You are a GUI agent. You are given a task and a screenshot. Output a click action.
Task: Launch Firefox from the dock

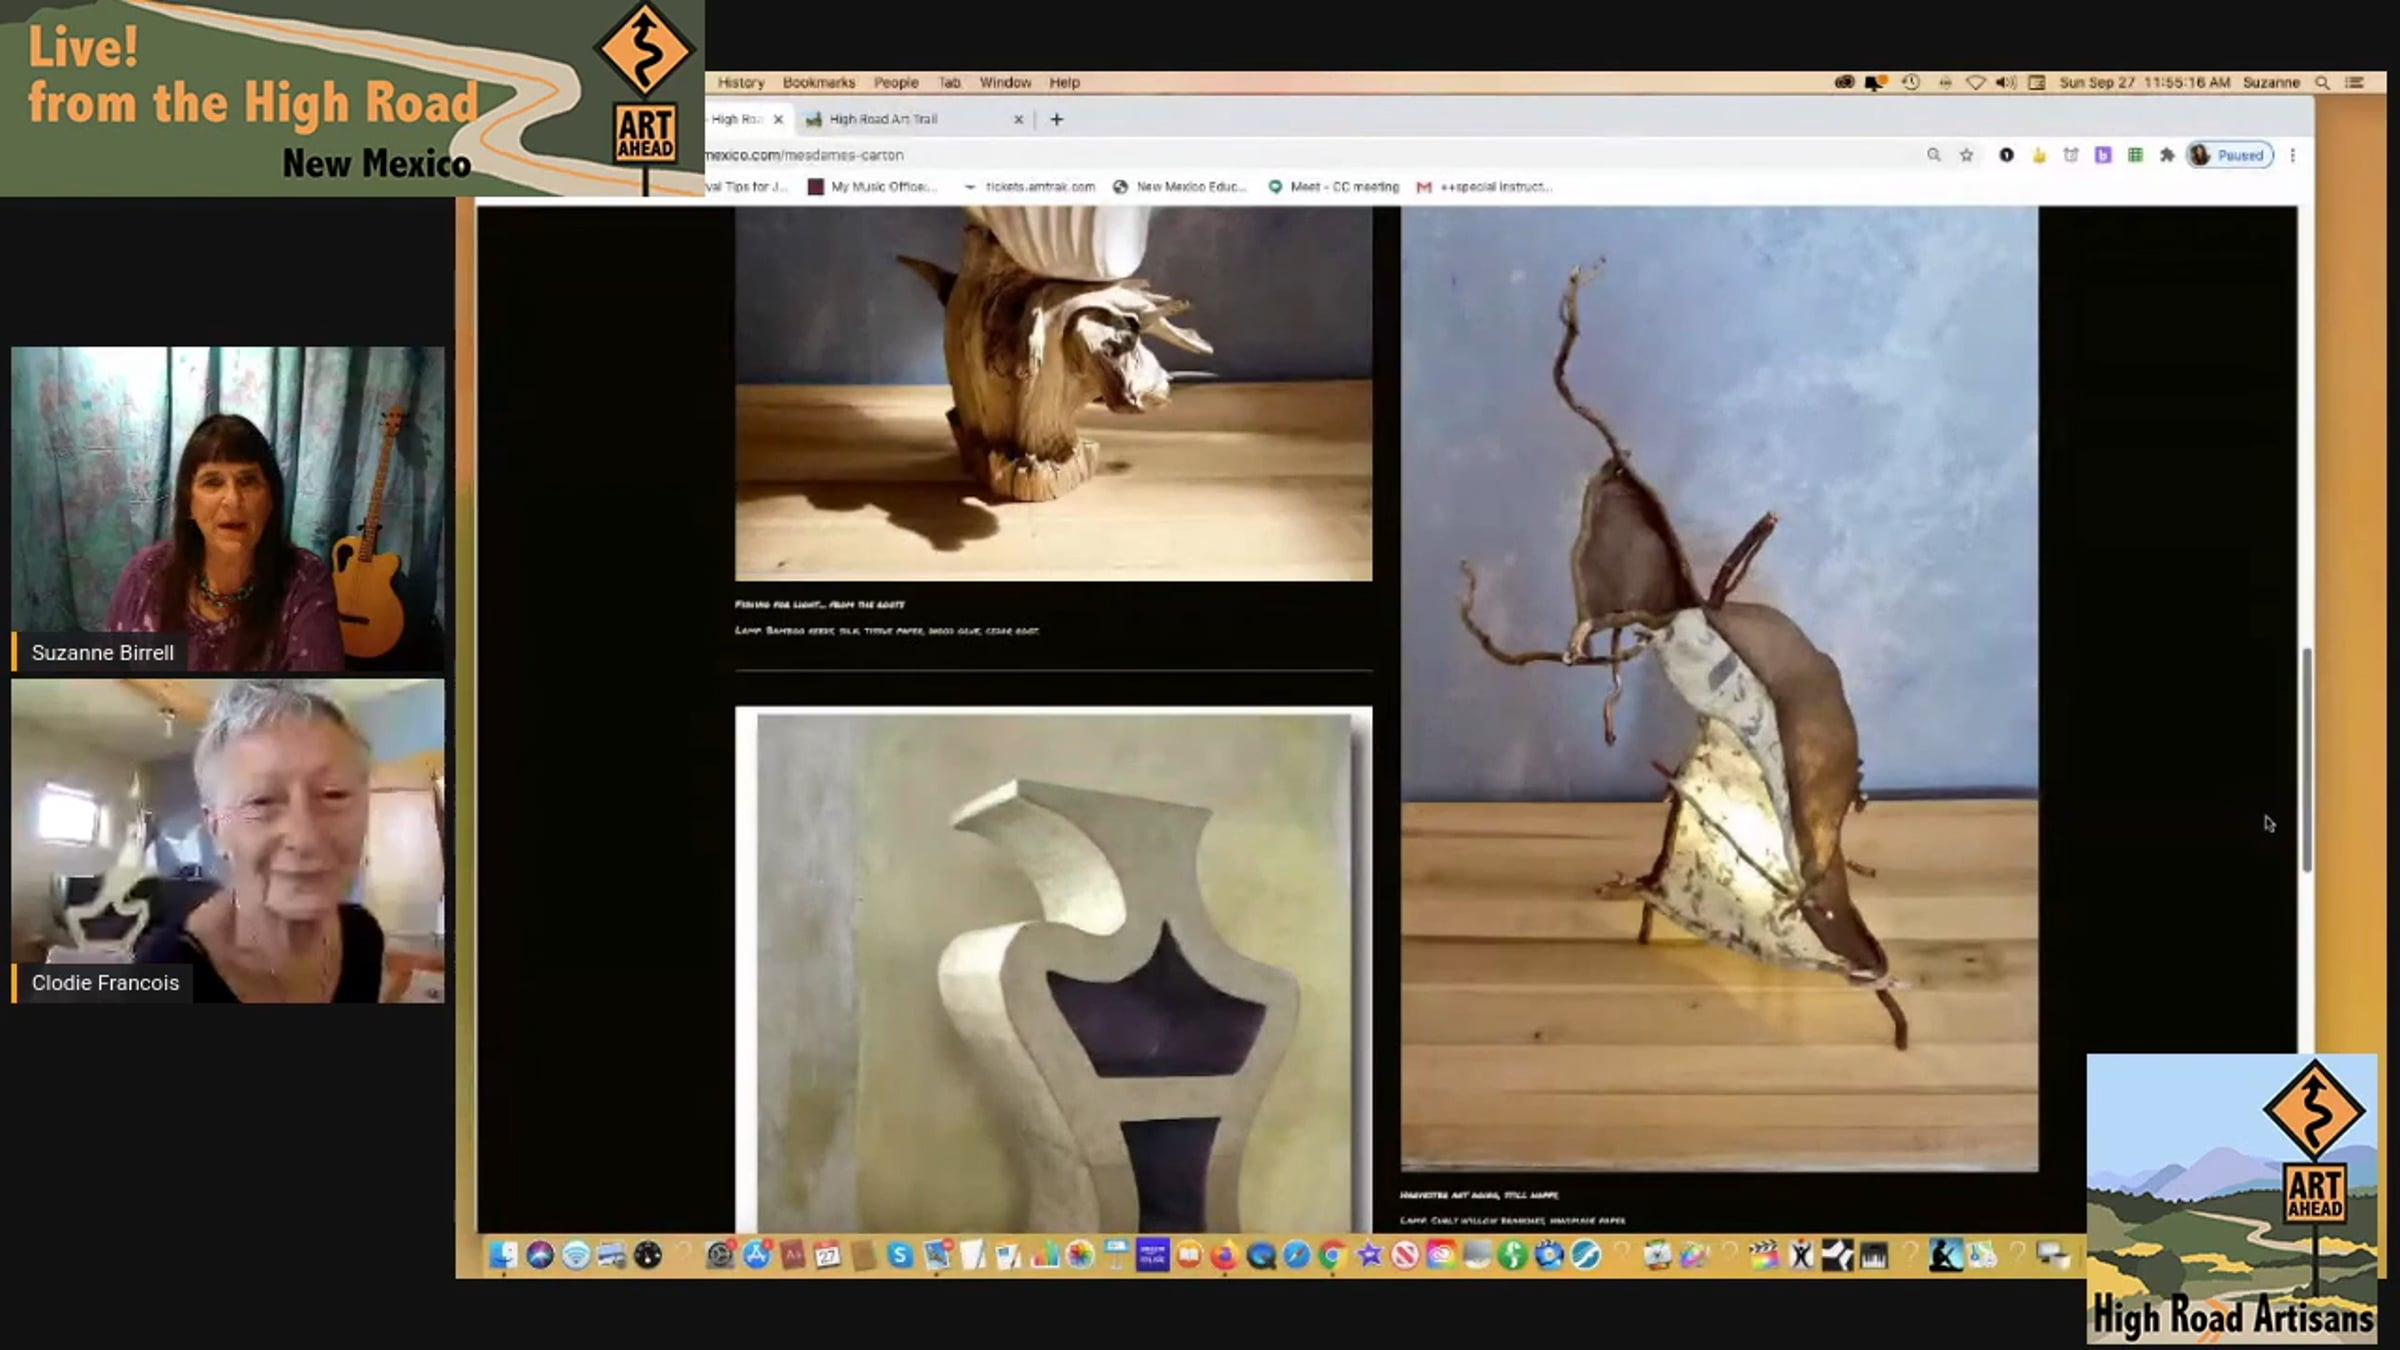point(1224,1255)
